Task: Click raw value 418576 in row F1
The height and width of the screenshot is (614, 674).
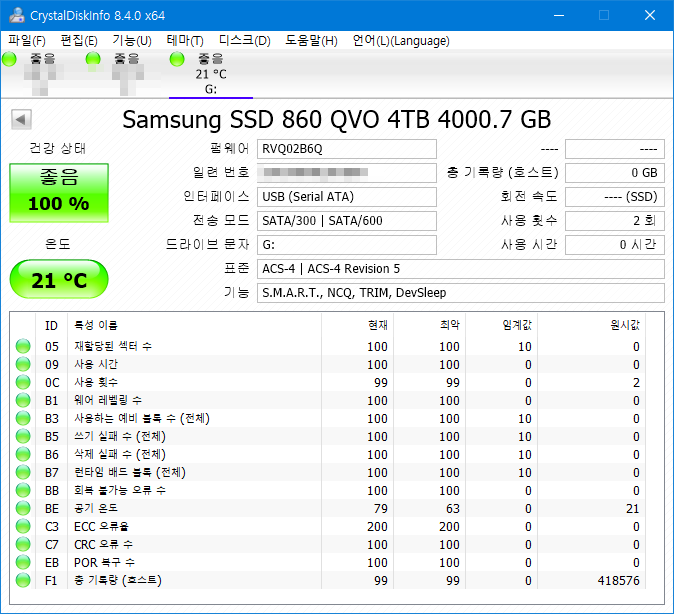Action: (x=619, y=580)
